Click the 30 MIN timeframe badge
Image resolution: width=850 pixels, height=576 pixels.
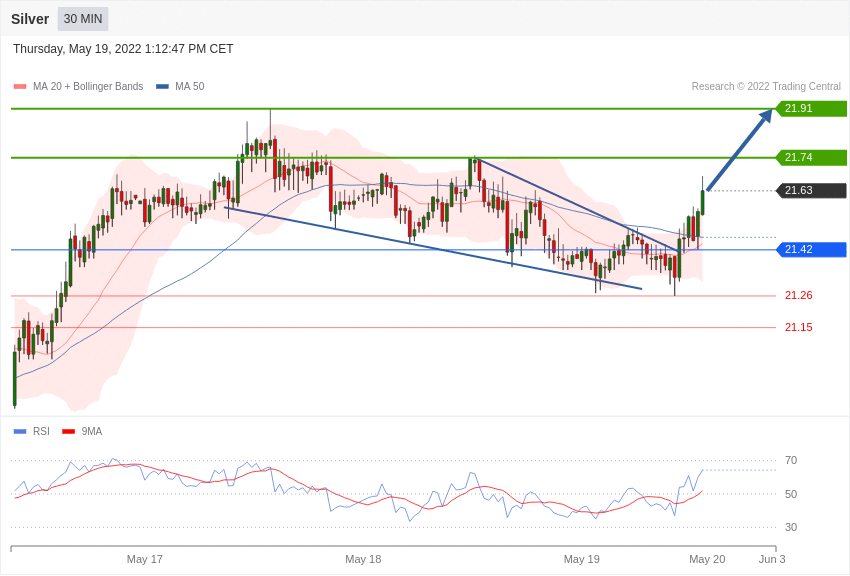[83, 19]
